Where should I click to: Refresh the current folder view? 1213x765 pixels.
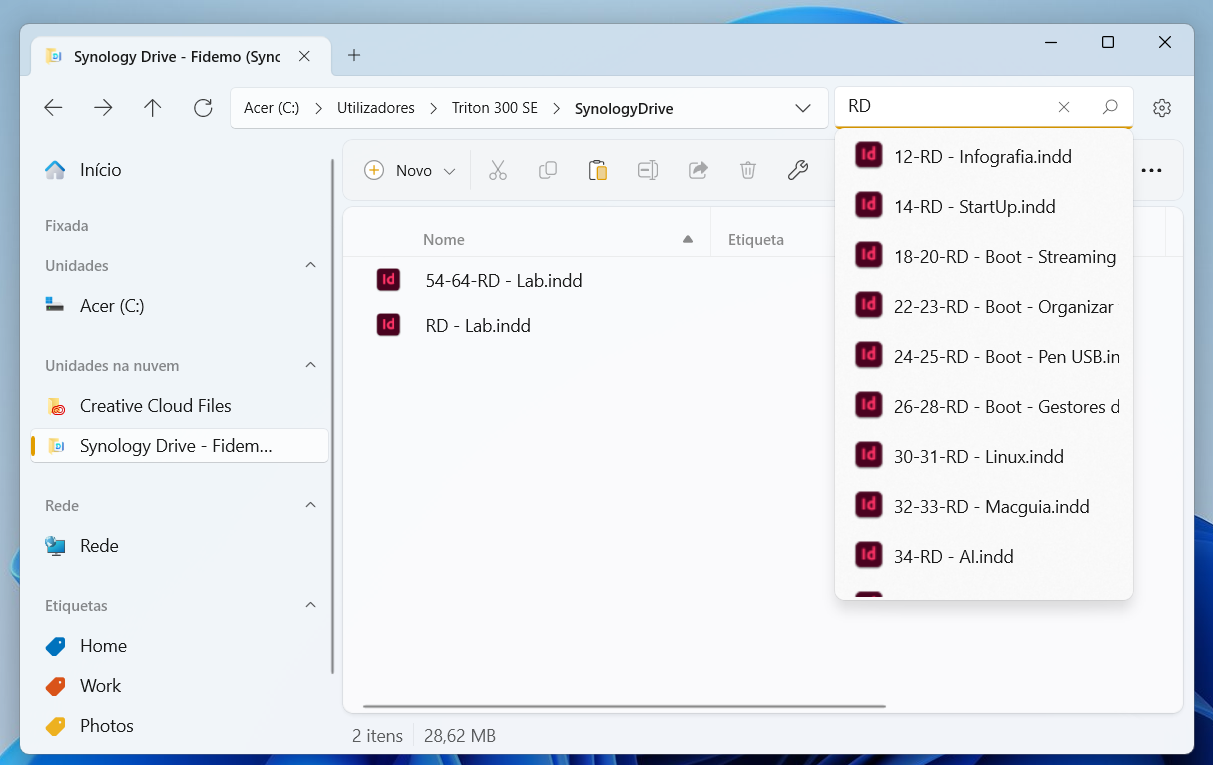203,108
